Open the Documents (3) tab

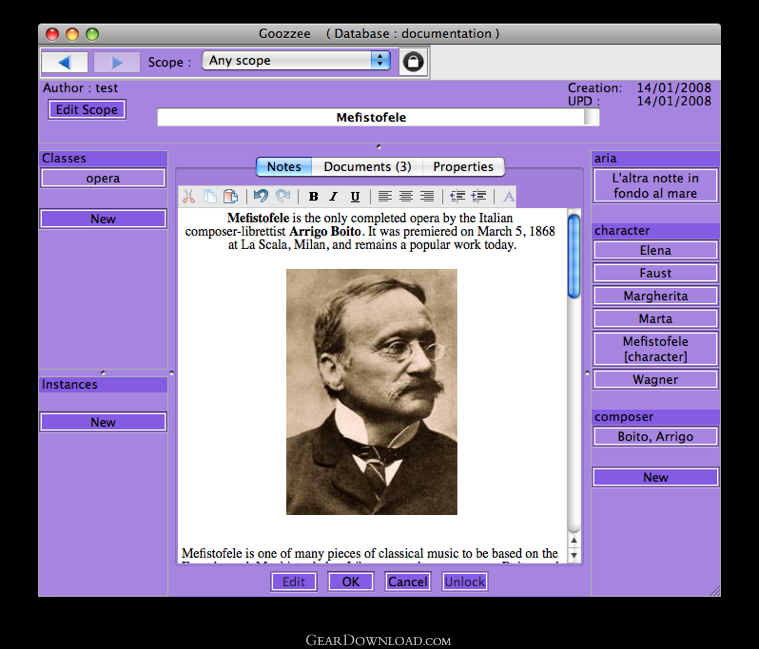pos(367,166)
